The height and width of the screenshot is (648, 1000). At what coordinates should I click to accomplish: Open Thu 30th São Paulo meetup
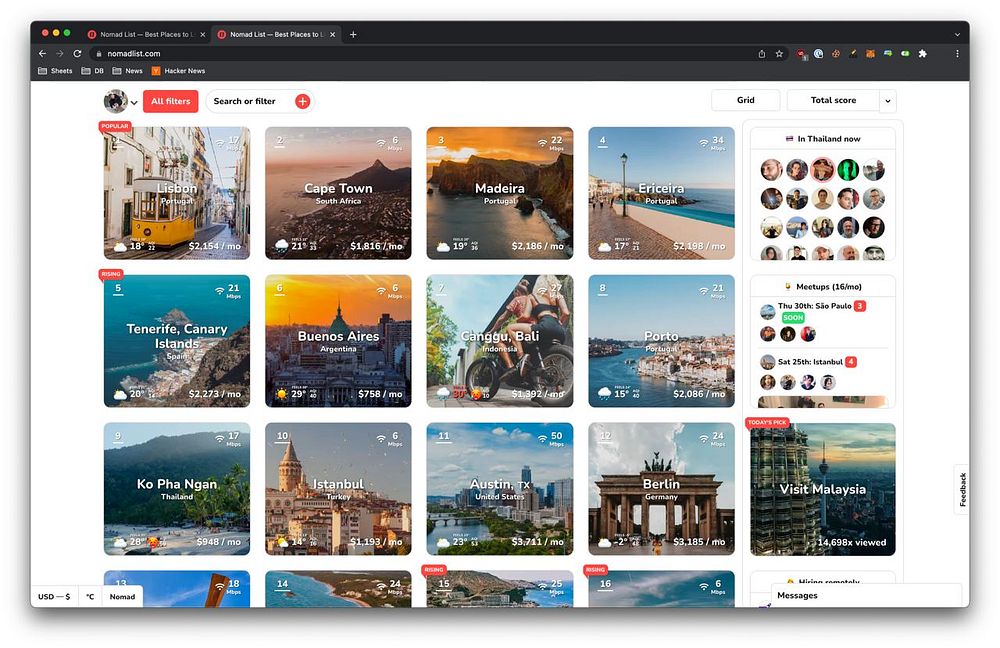814,306
